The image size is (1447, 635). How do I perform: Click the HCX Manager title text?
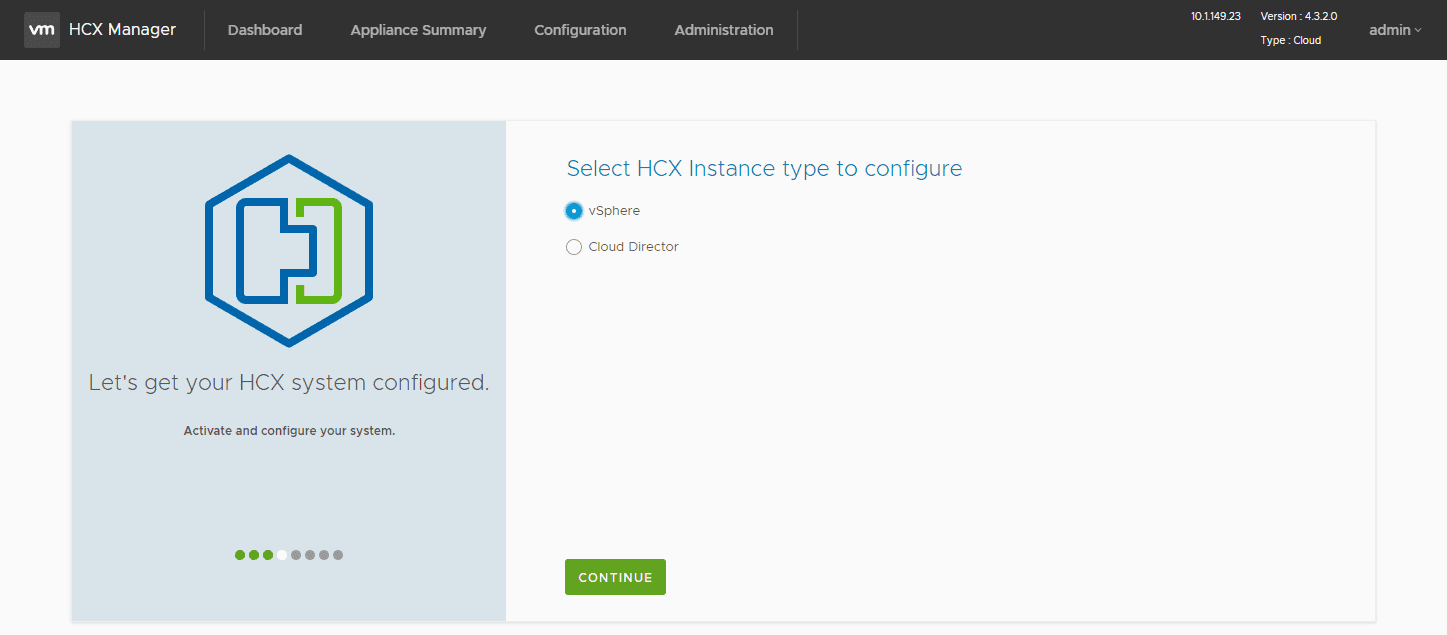(122, 30)
